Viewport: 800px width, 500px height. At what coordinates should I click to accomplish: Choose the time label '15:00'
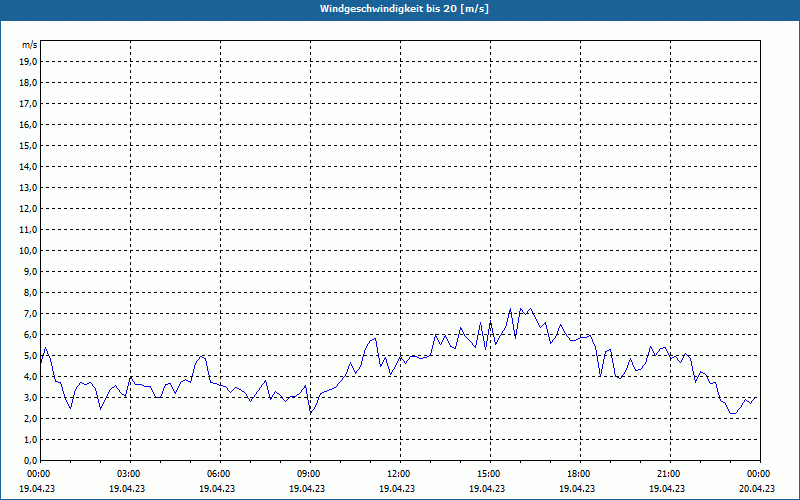pos(490,474)
